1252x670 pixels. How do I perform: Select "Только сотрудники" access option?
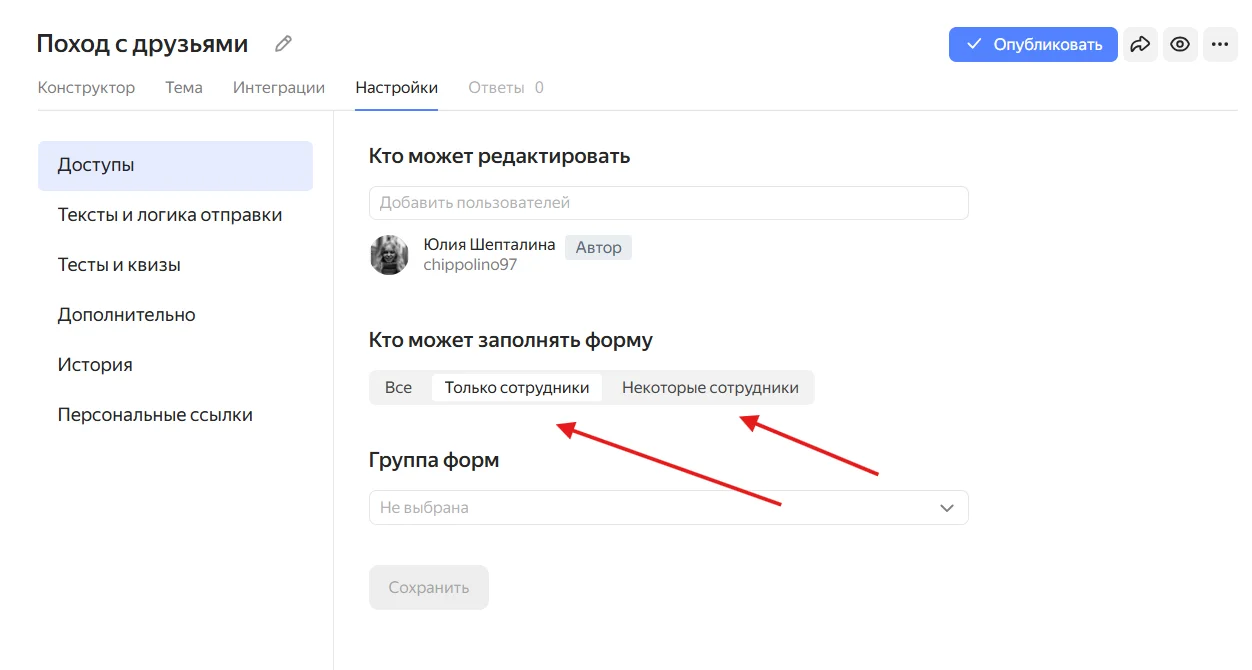(517, 387)
